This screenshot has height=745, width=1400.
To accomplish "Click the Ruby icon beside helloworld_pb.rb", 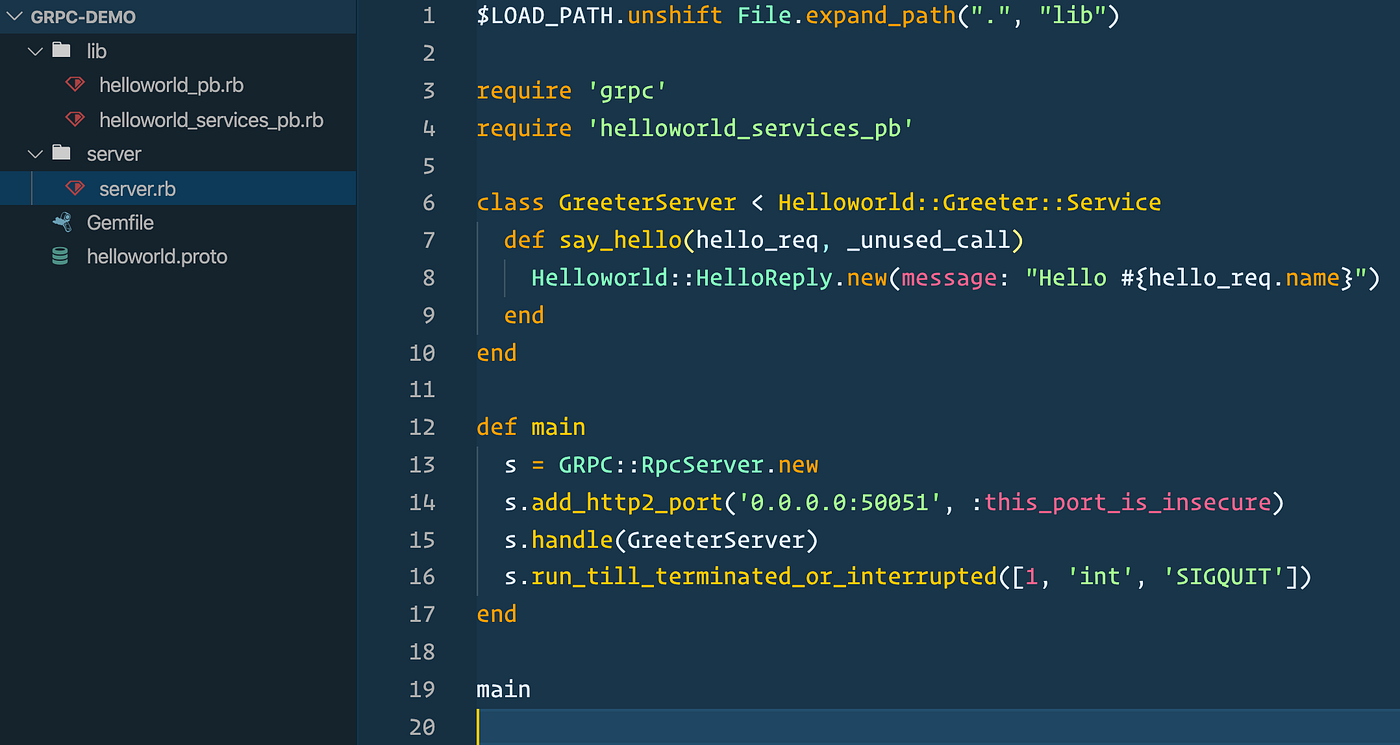I will pos(75,85).
